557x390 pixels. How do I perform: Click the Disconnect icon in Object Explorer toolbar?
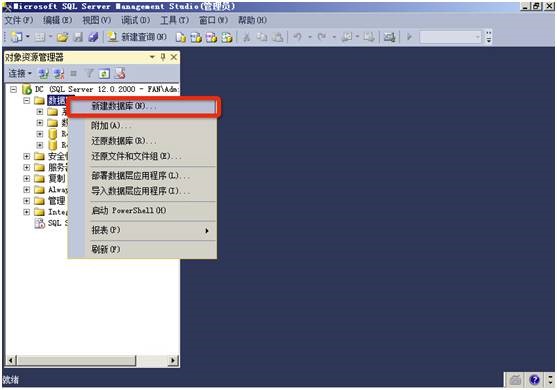pyautogui.click(x=58, y=74)
